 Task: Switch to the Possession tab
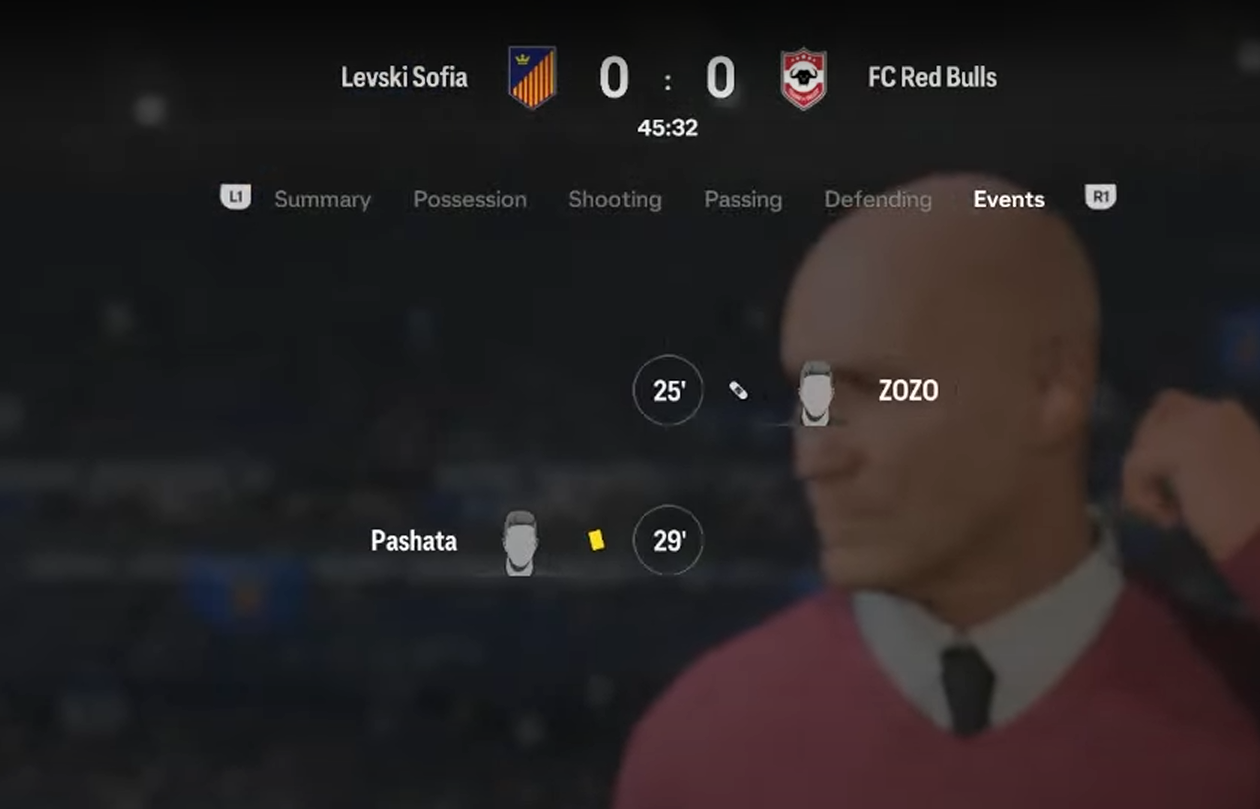point(470,200)
